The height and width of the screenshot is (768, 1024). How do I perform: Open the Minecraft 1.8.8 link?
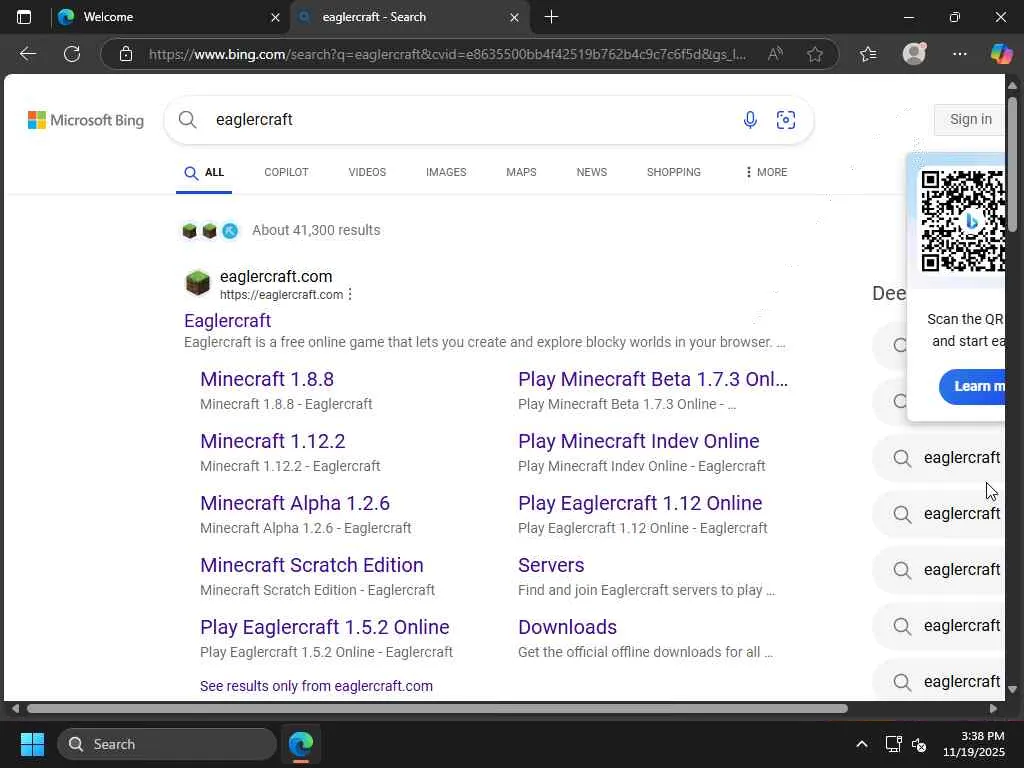click(267, 379)
